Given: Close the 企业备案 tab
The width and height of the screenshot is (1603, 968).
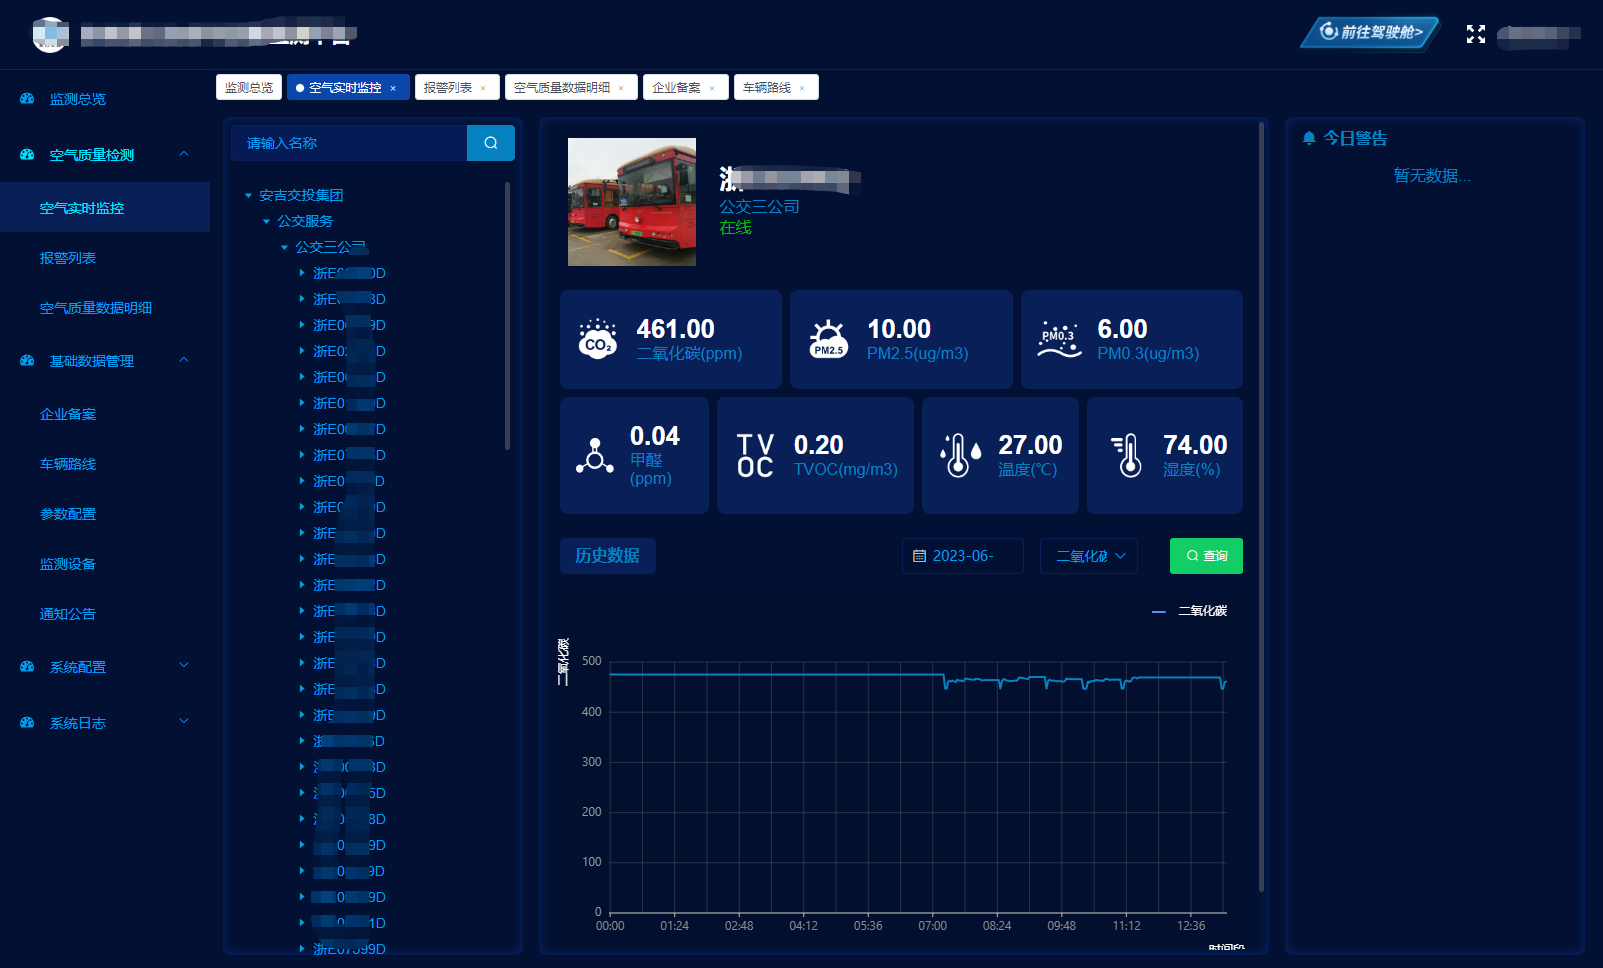Looking at the screenshot, I should click(x=712, y=88).
